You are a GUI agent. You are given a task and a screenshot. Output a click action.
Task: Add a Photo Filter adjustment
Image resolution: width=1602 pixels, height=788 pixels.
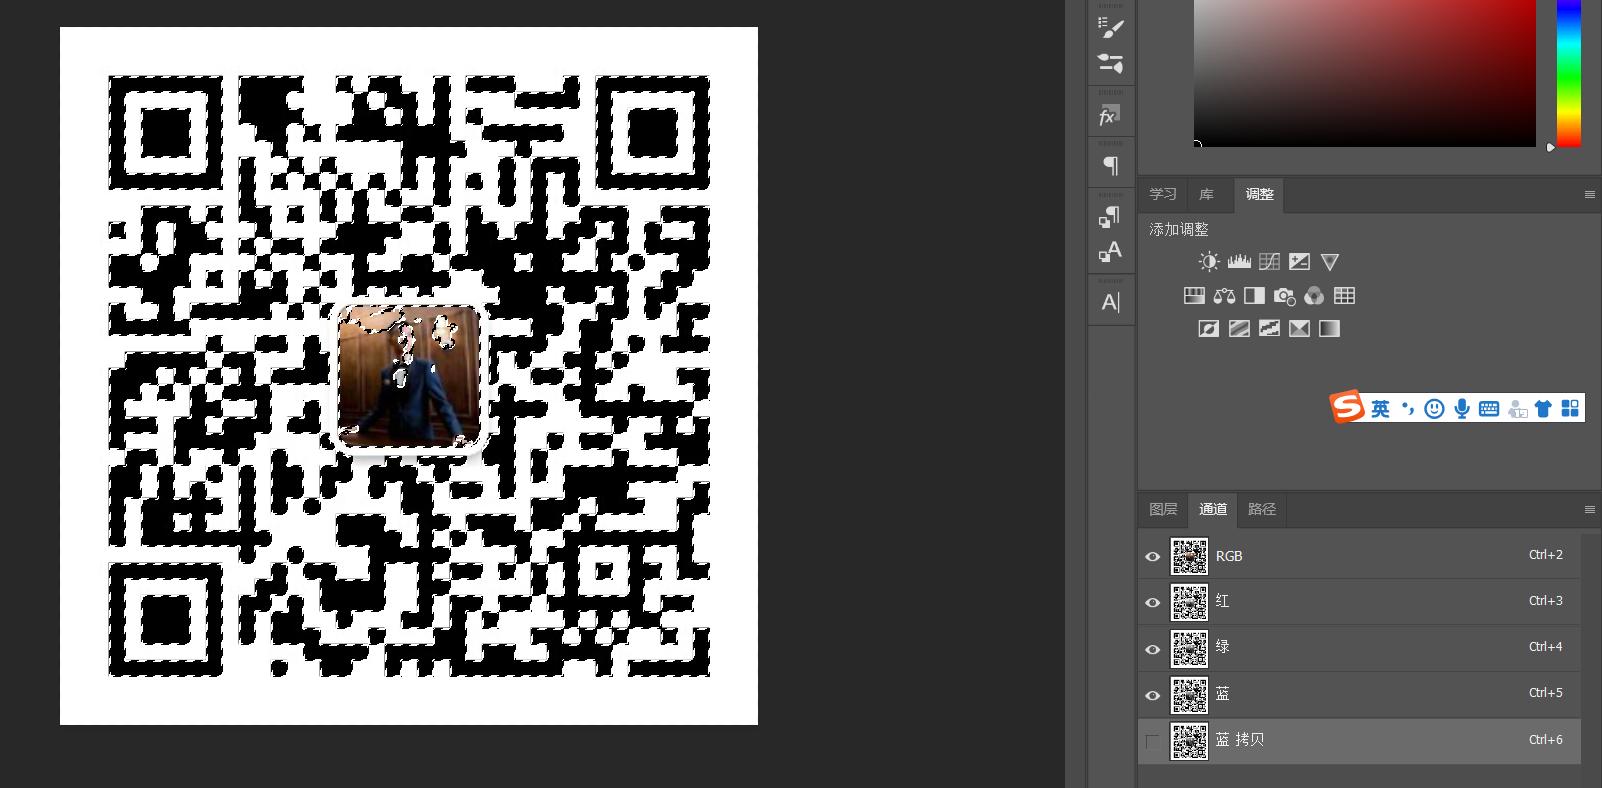point(1284,296)
